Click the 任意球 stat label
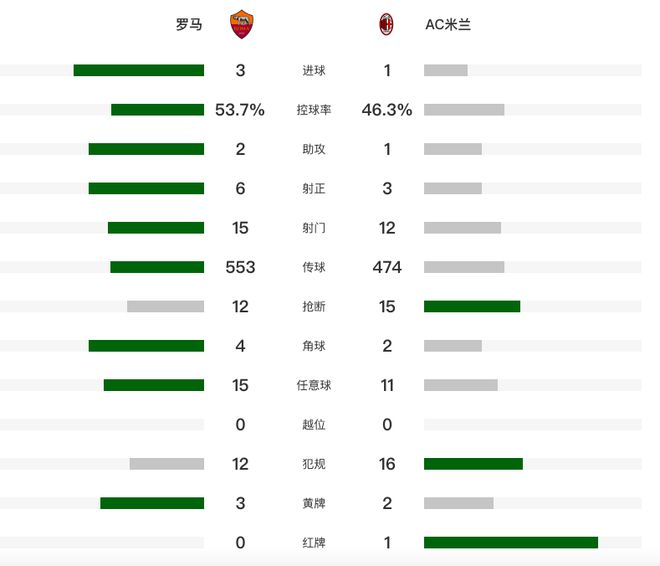The width and height of the screenshot is (660, 566). (x=314, y=385)
